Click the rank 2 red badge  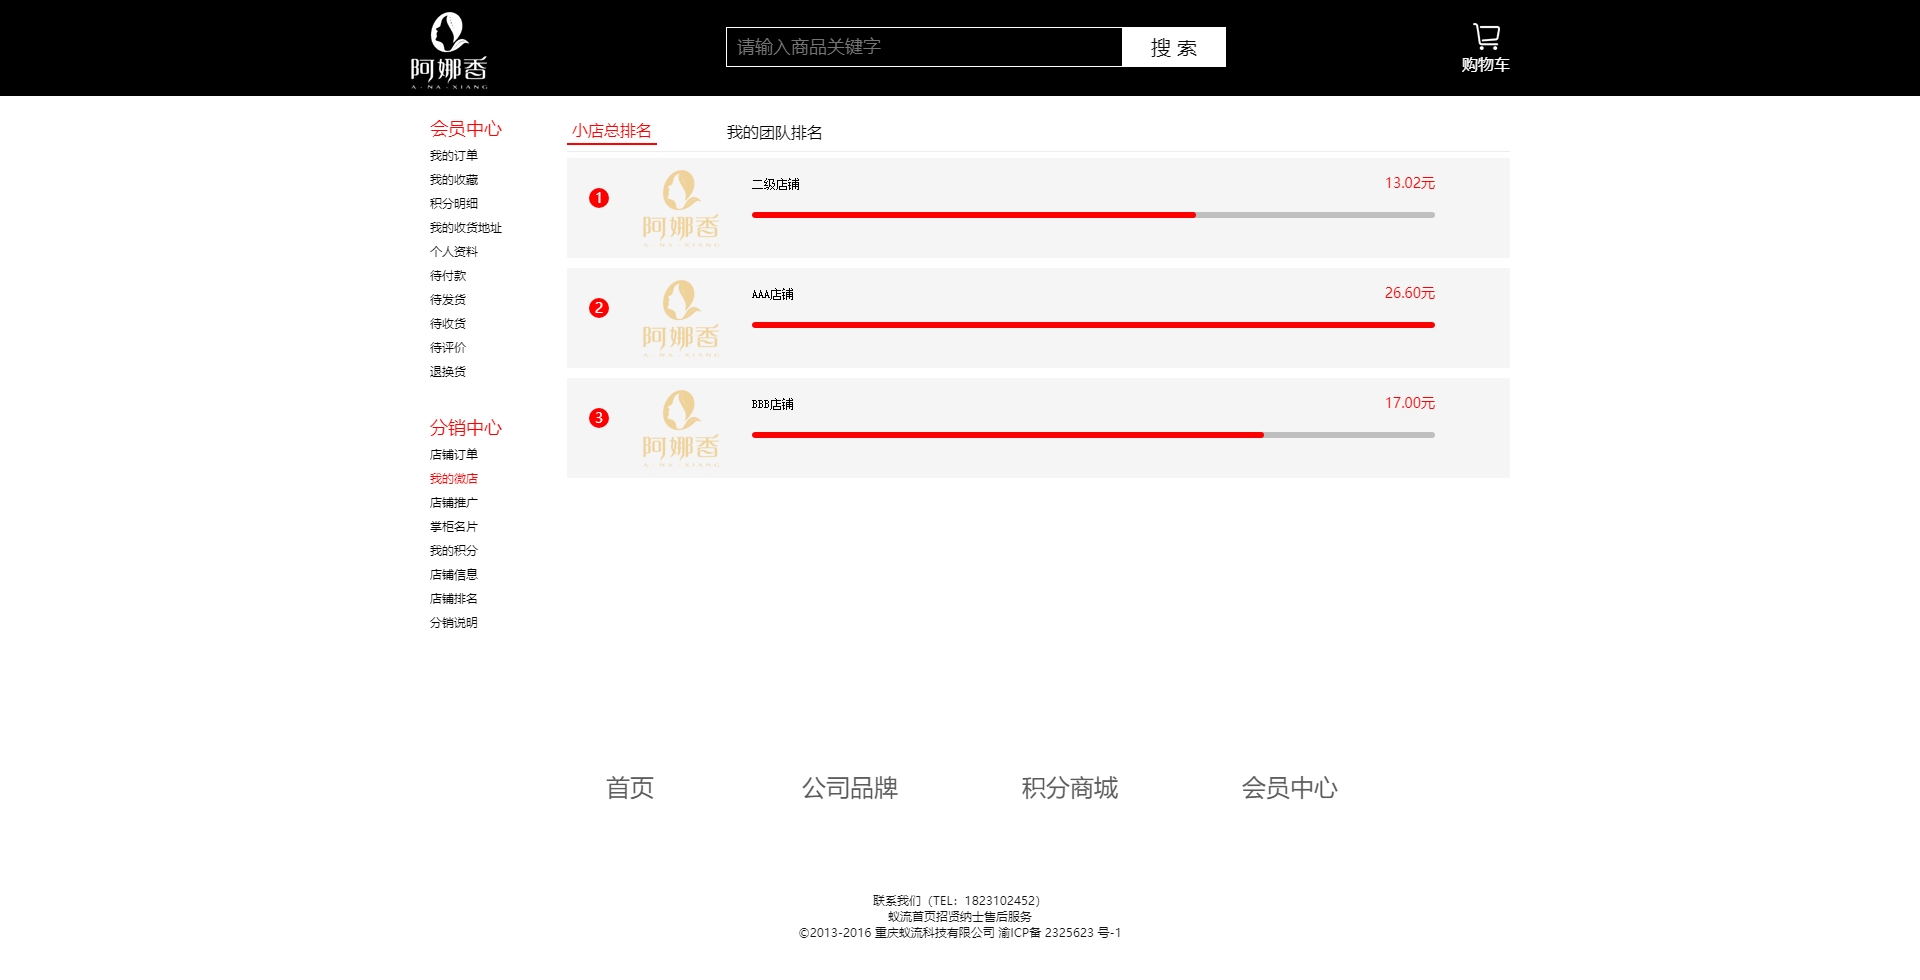coord(599,308)
